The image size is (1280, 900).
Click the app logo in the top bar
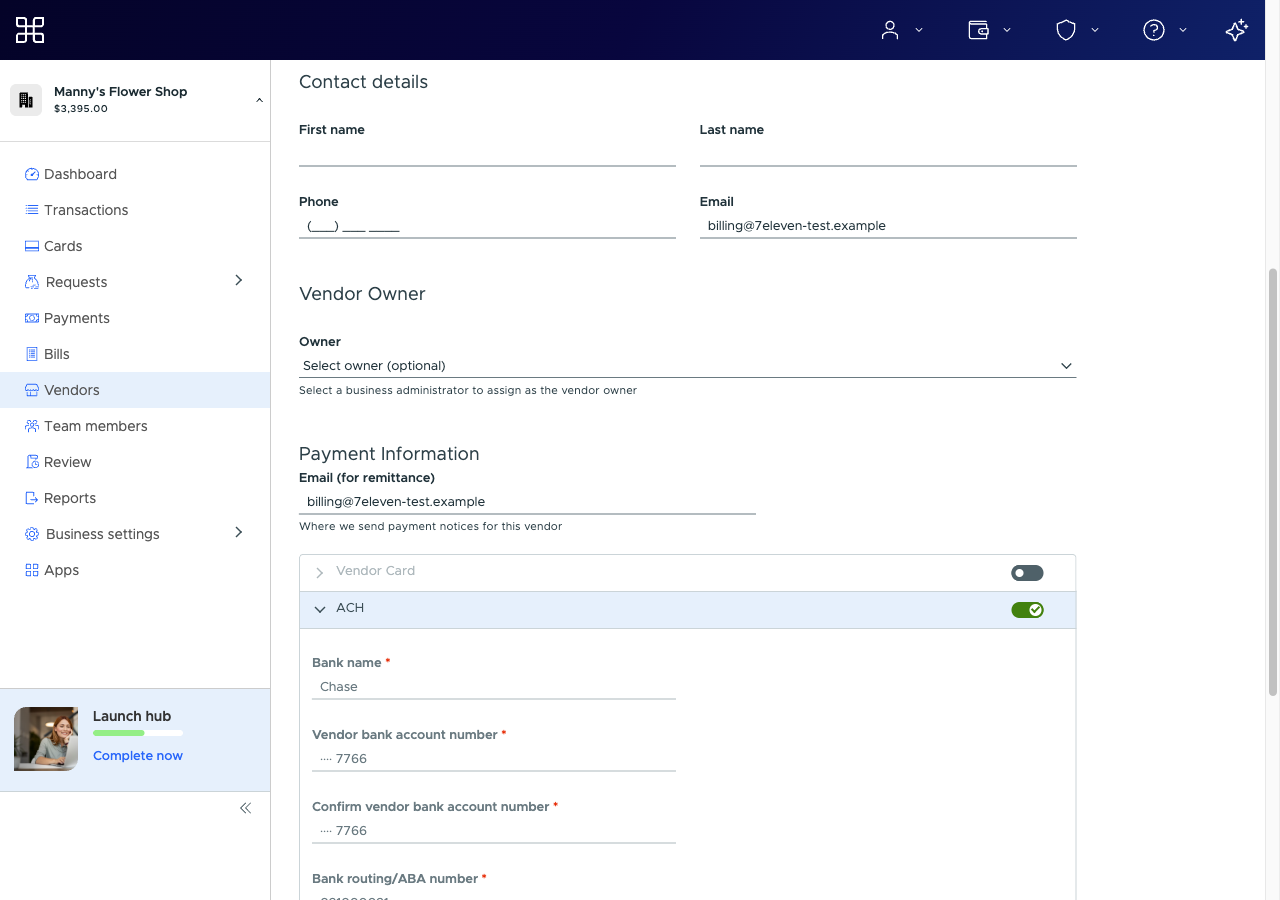(30, 30)
